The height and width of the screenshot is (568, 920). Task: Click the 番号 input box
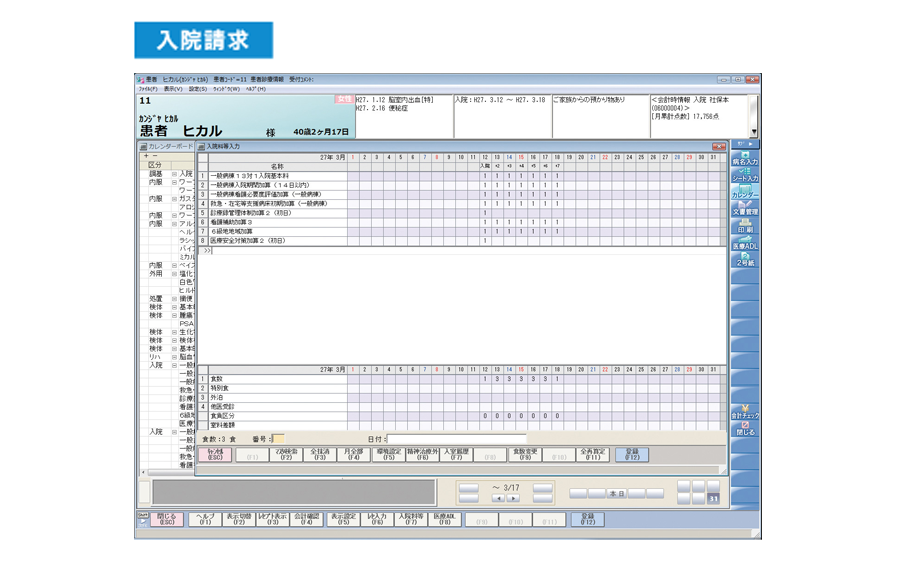[279, 439]
